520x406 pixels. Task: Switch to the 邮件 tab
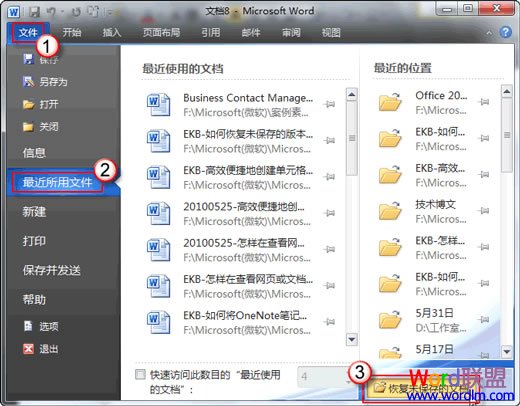point(251,32)
